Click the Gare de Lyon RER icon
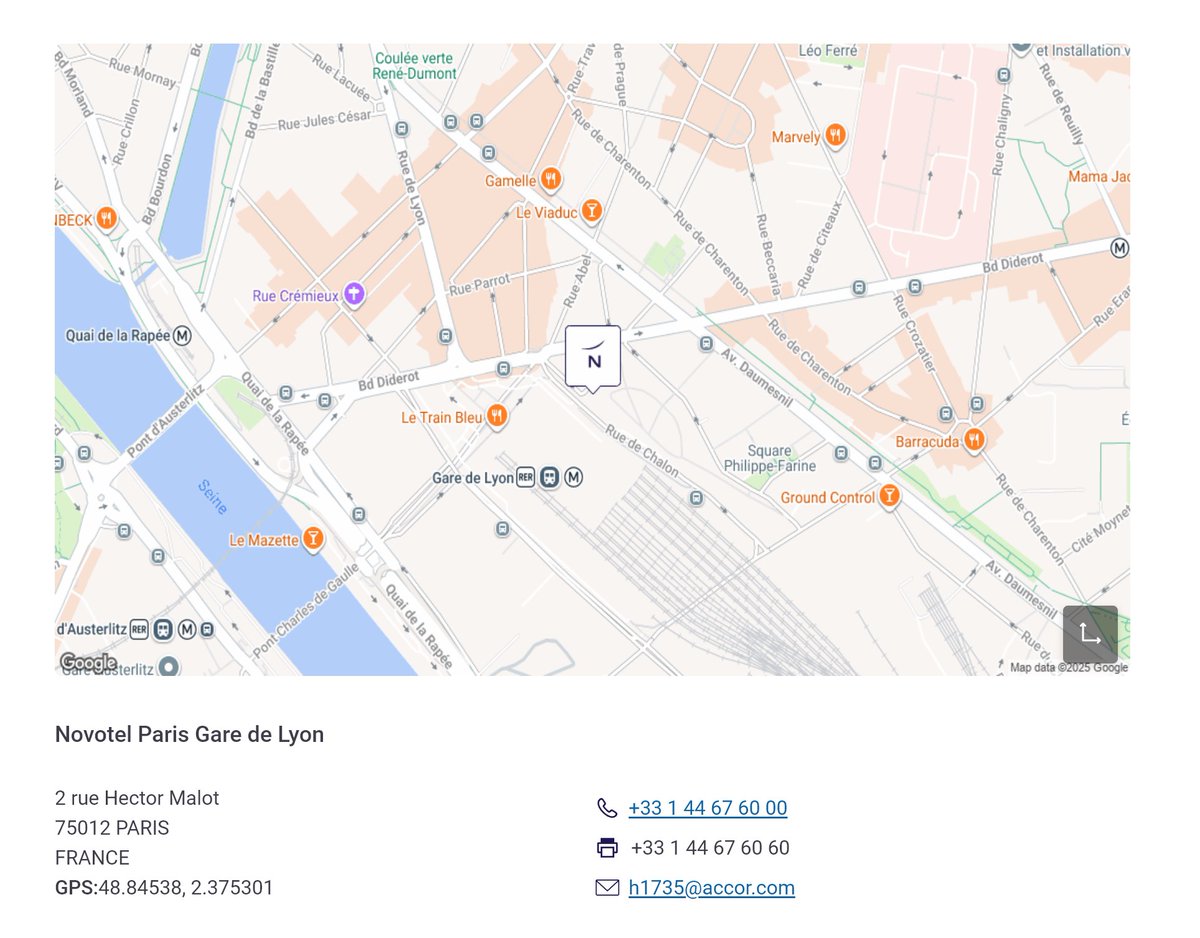 [x=526, y=478]
